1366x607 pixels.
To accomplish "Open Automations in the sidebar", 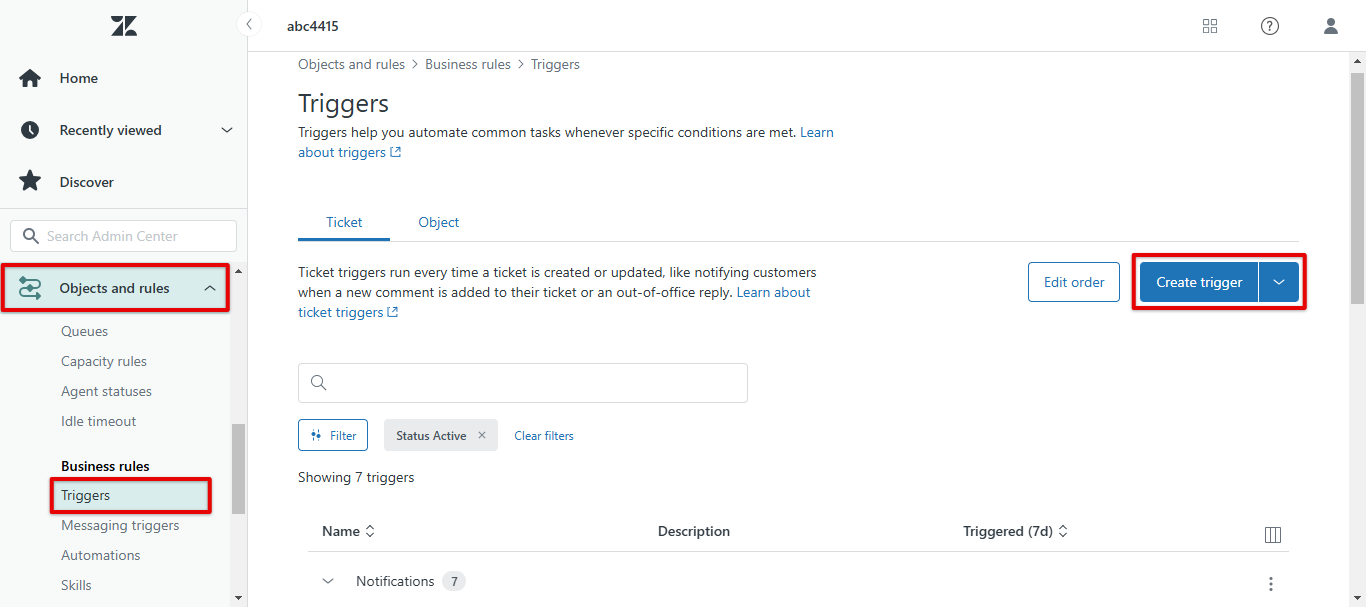I will (101, 555).
